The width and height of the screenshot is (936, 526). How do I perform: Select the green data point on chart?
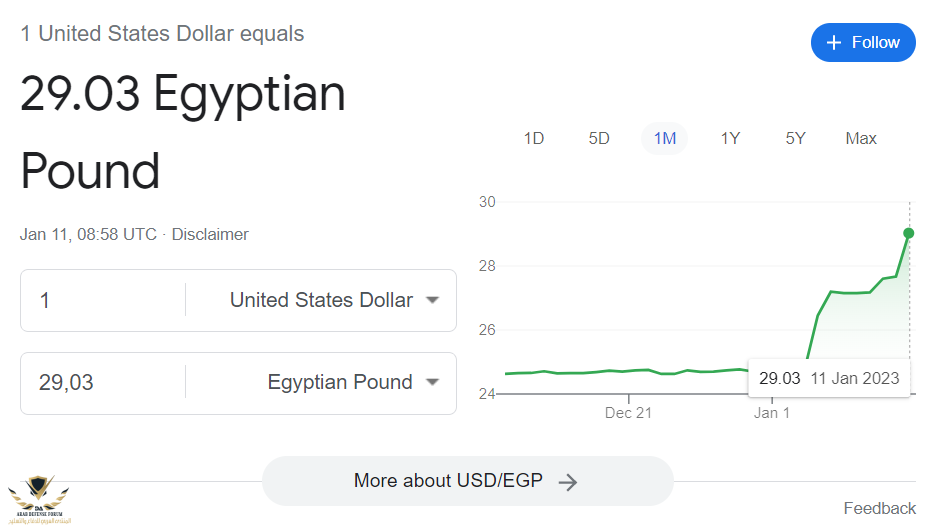(909, 233)
